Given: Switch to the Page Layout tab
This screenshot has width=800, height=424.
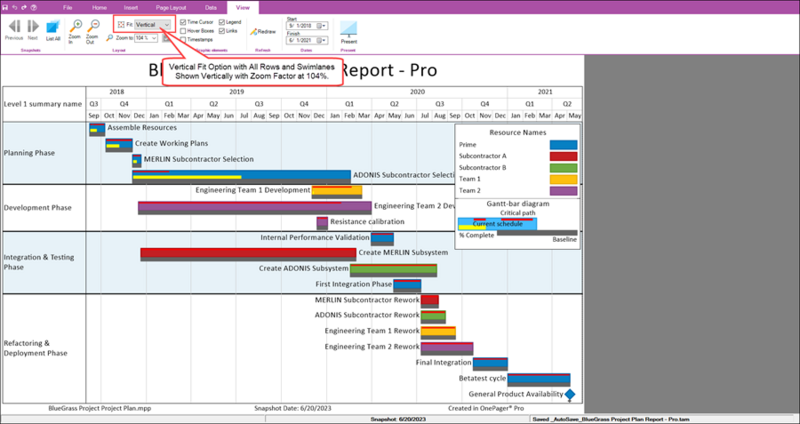Looking at the screenshot, I should click(173, 8).
